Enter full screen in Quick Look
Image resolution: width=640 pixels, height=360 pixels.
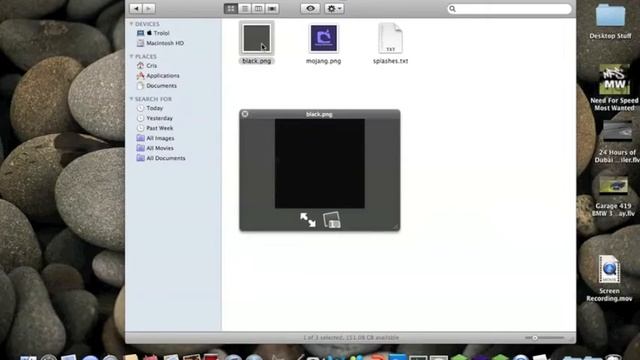click(x=308, y=220)
